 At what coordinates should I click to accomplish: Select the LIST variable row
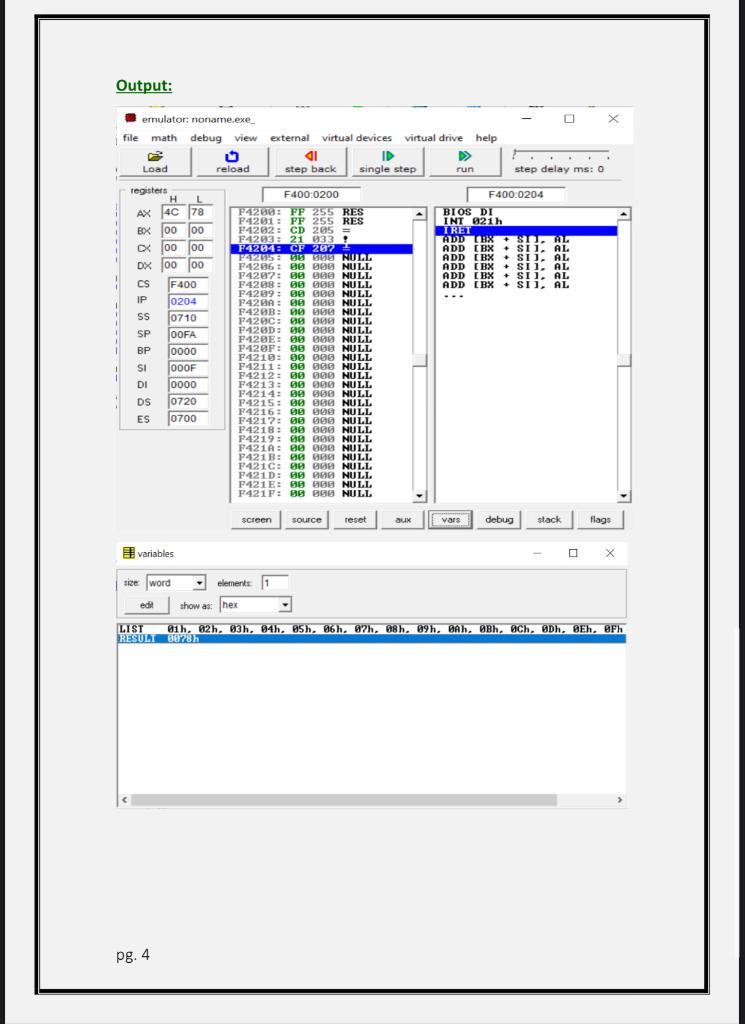[x=372, y=629]
